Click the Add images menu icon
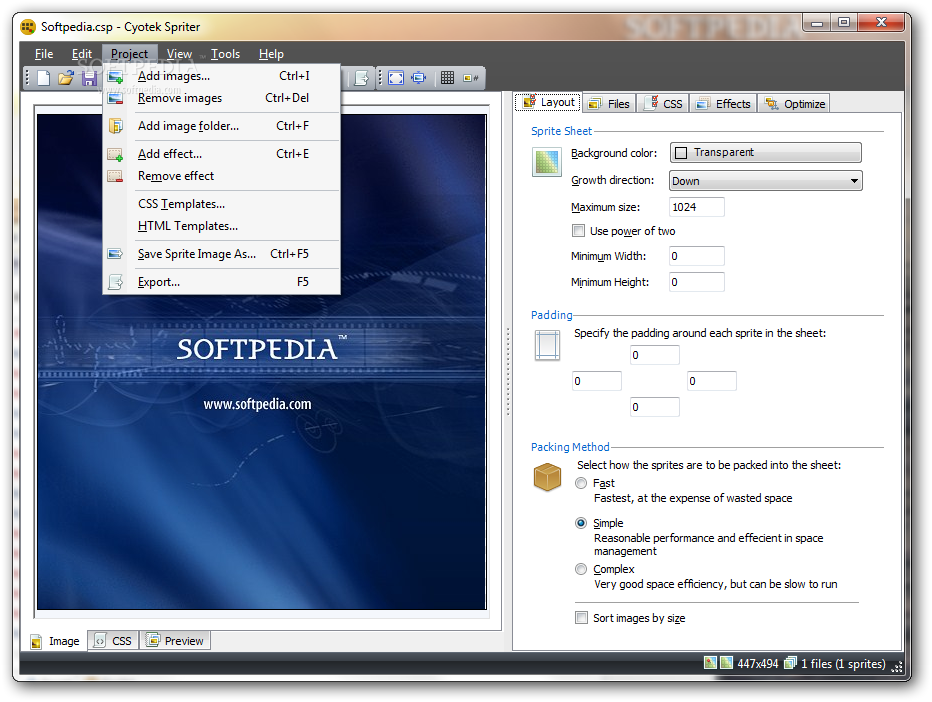The image size is (932, 702). 115,76
